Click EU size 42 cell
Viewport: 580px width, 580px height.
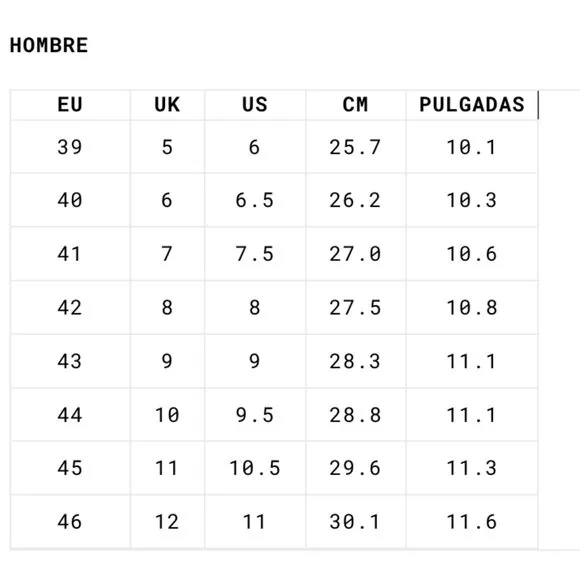tap(70, 308)
